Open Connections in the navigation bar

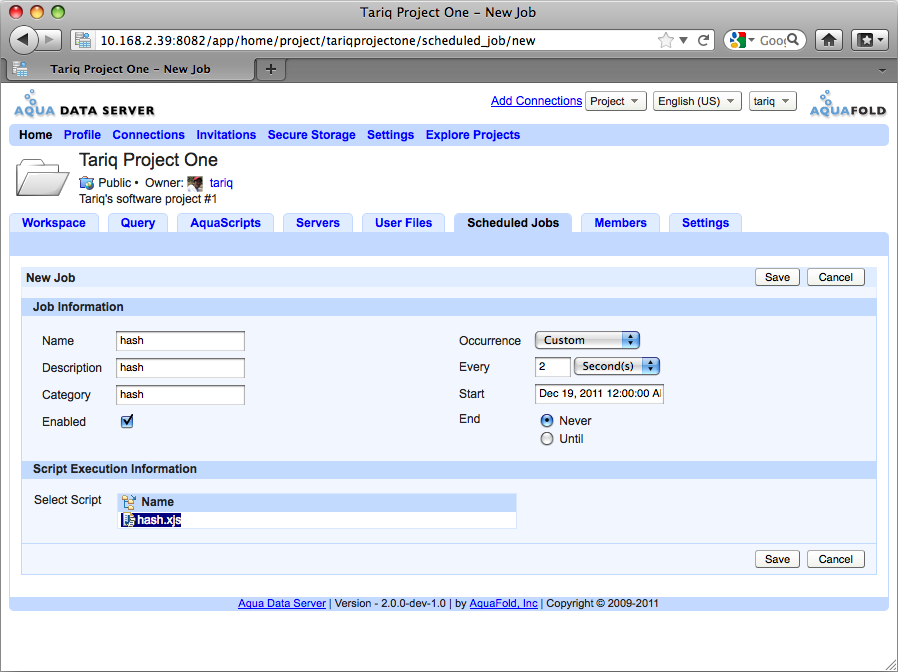pos(148,135)
